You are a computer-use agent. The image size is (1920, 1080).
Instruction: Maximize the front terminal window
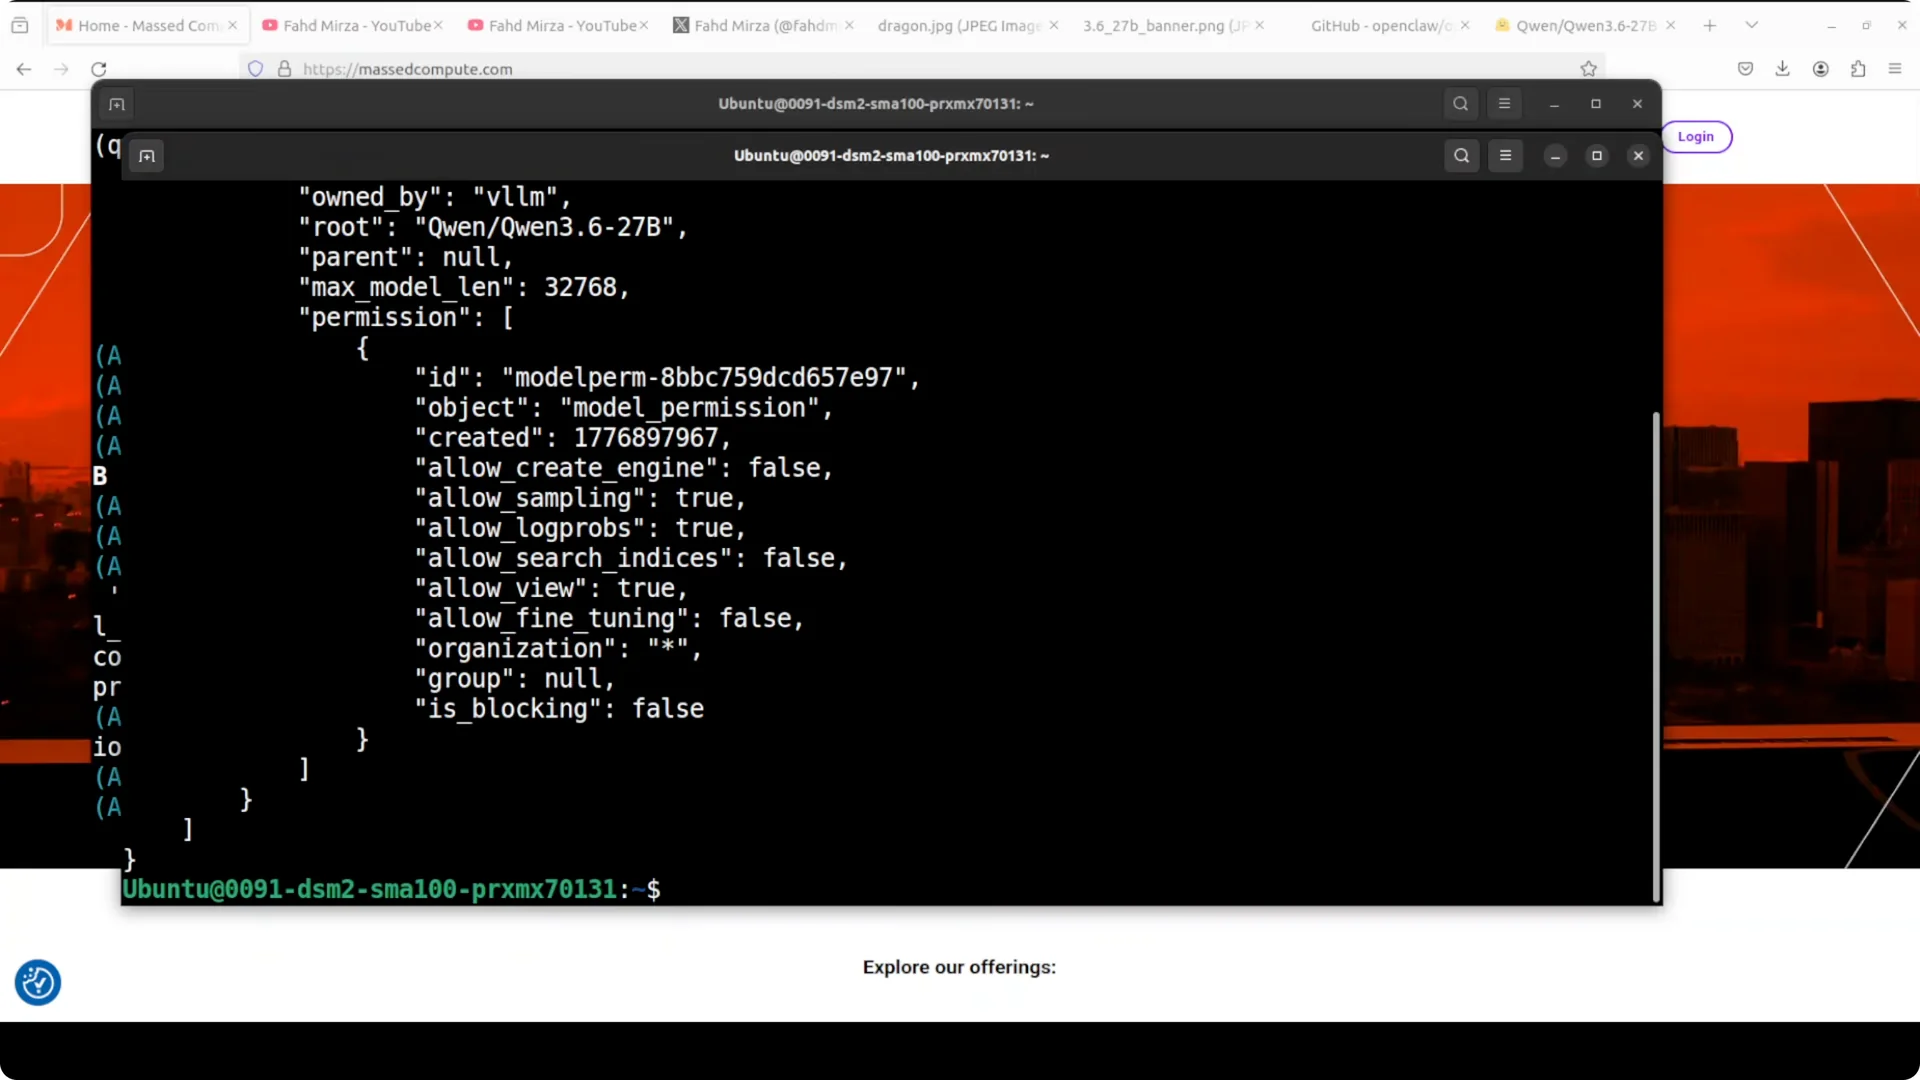coord(1597,155)
